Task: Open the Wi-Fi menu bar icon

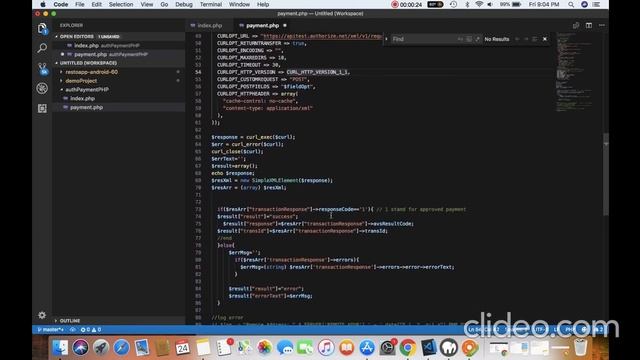Action: tap(479, 4)
